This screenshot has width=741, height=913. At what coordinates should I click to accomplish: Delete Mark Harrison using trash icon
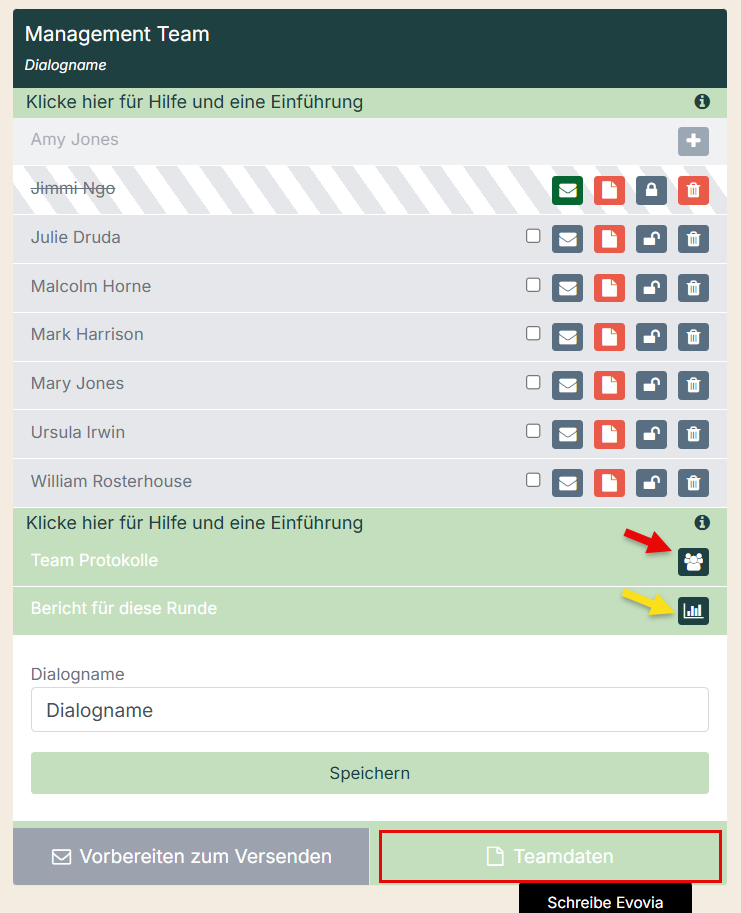click(x=693, y=337)
